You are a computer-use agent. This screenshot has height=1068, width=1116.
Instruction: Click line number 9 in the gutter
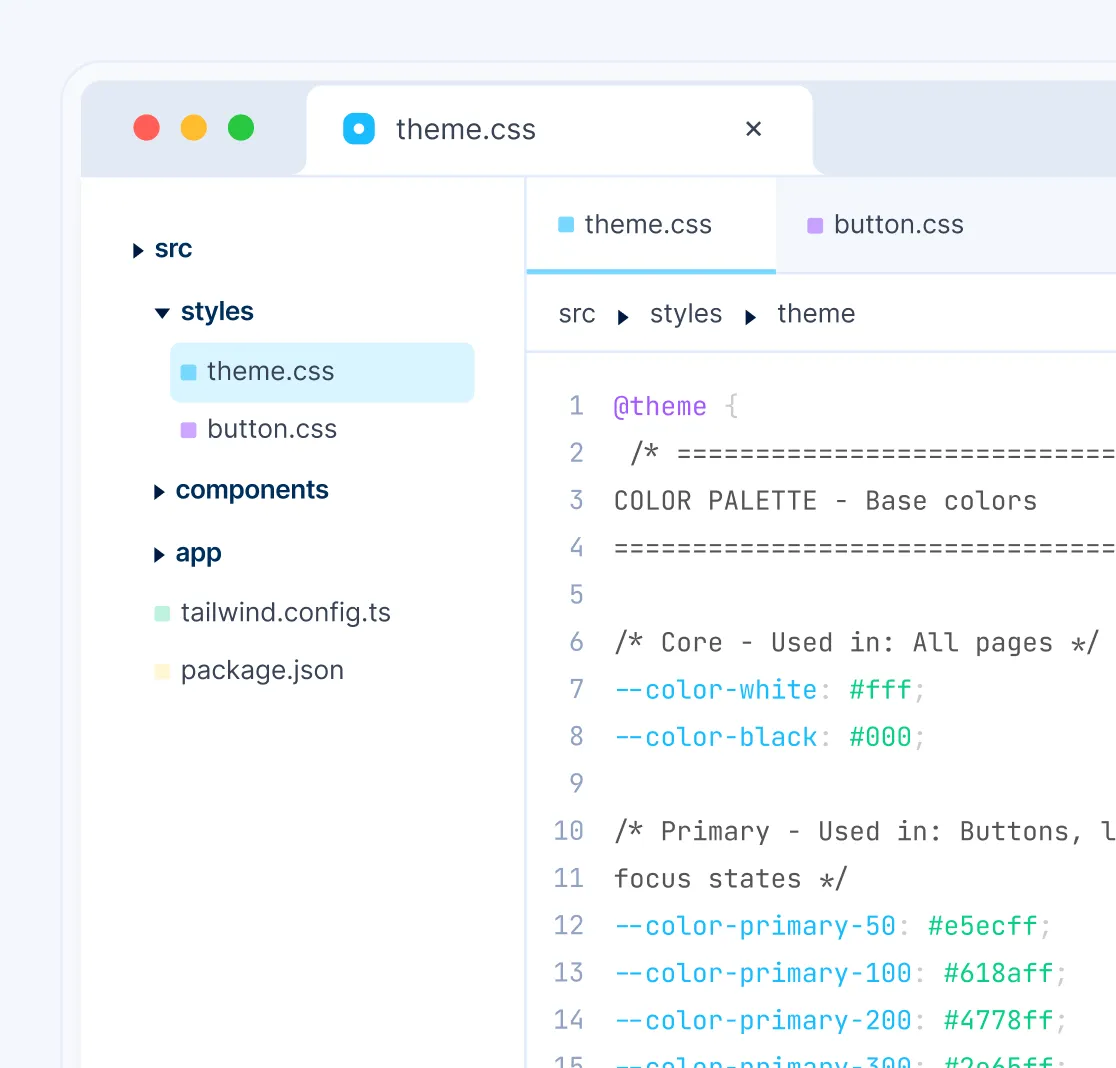[576, 783]
